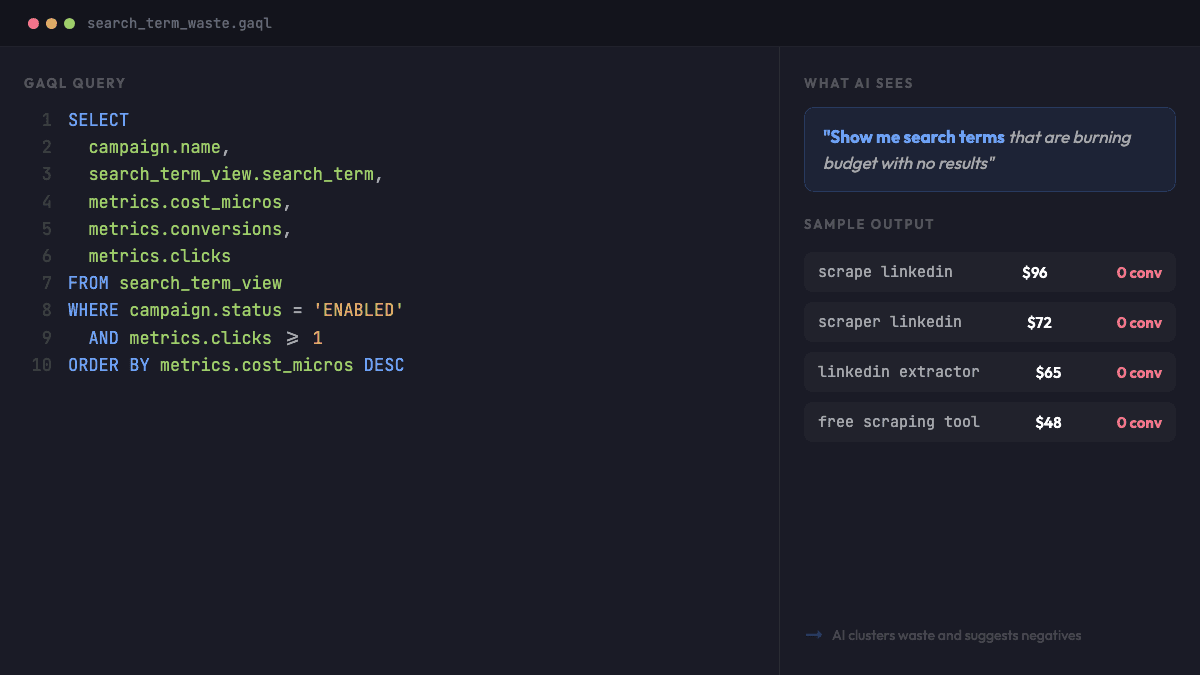Select the '0 conv' badge on 'free scraping tool' row
The width and height of the screenshot is (1200, 675).
[1139, 422]
